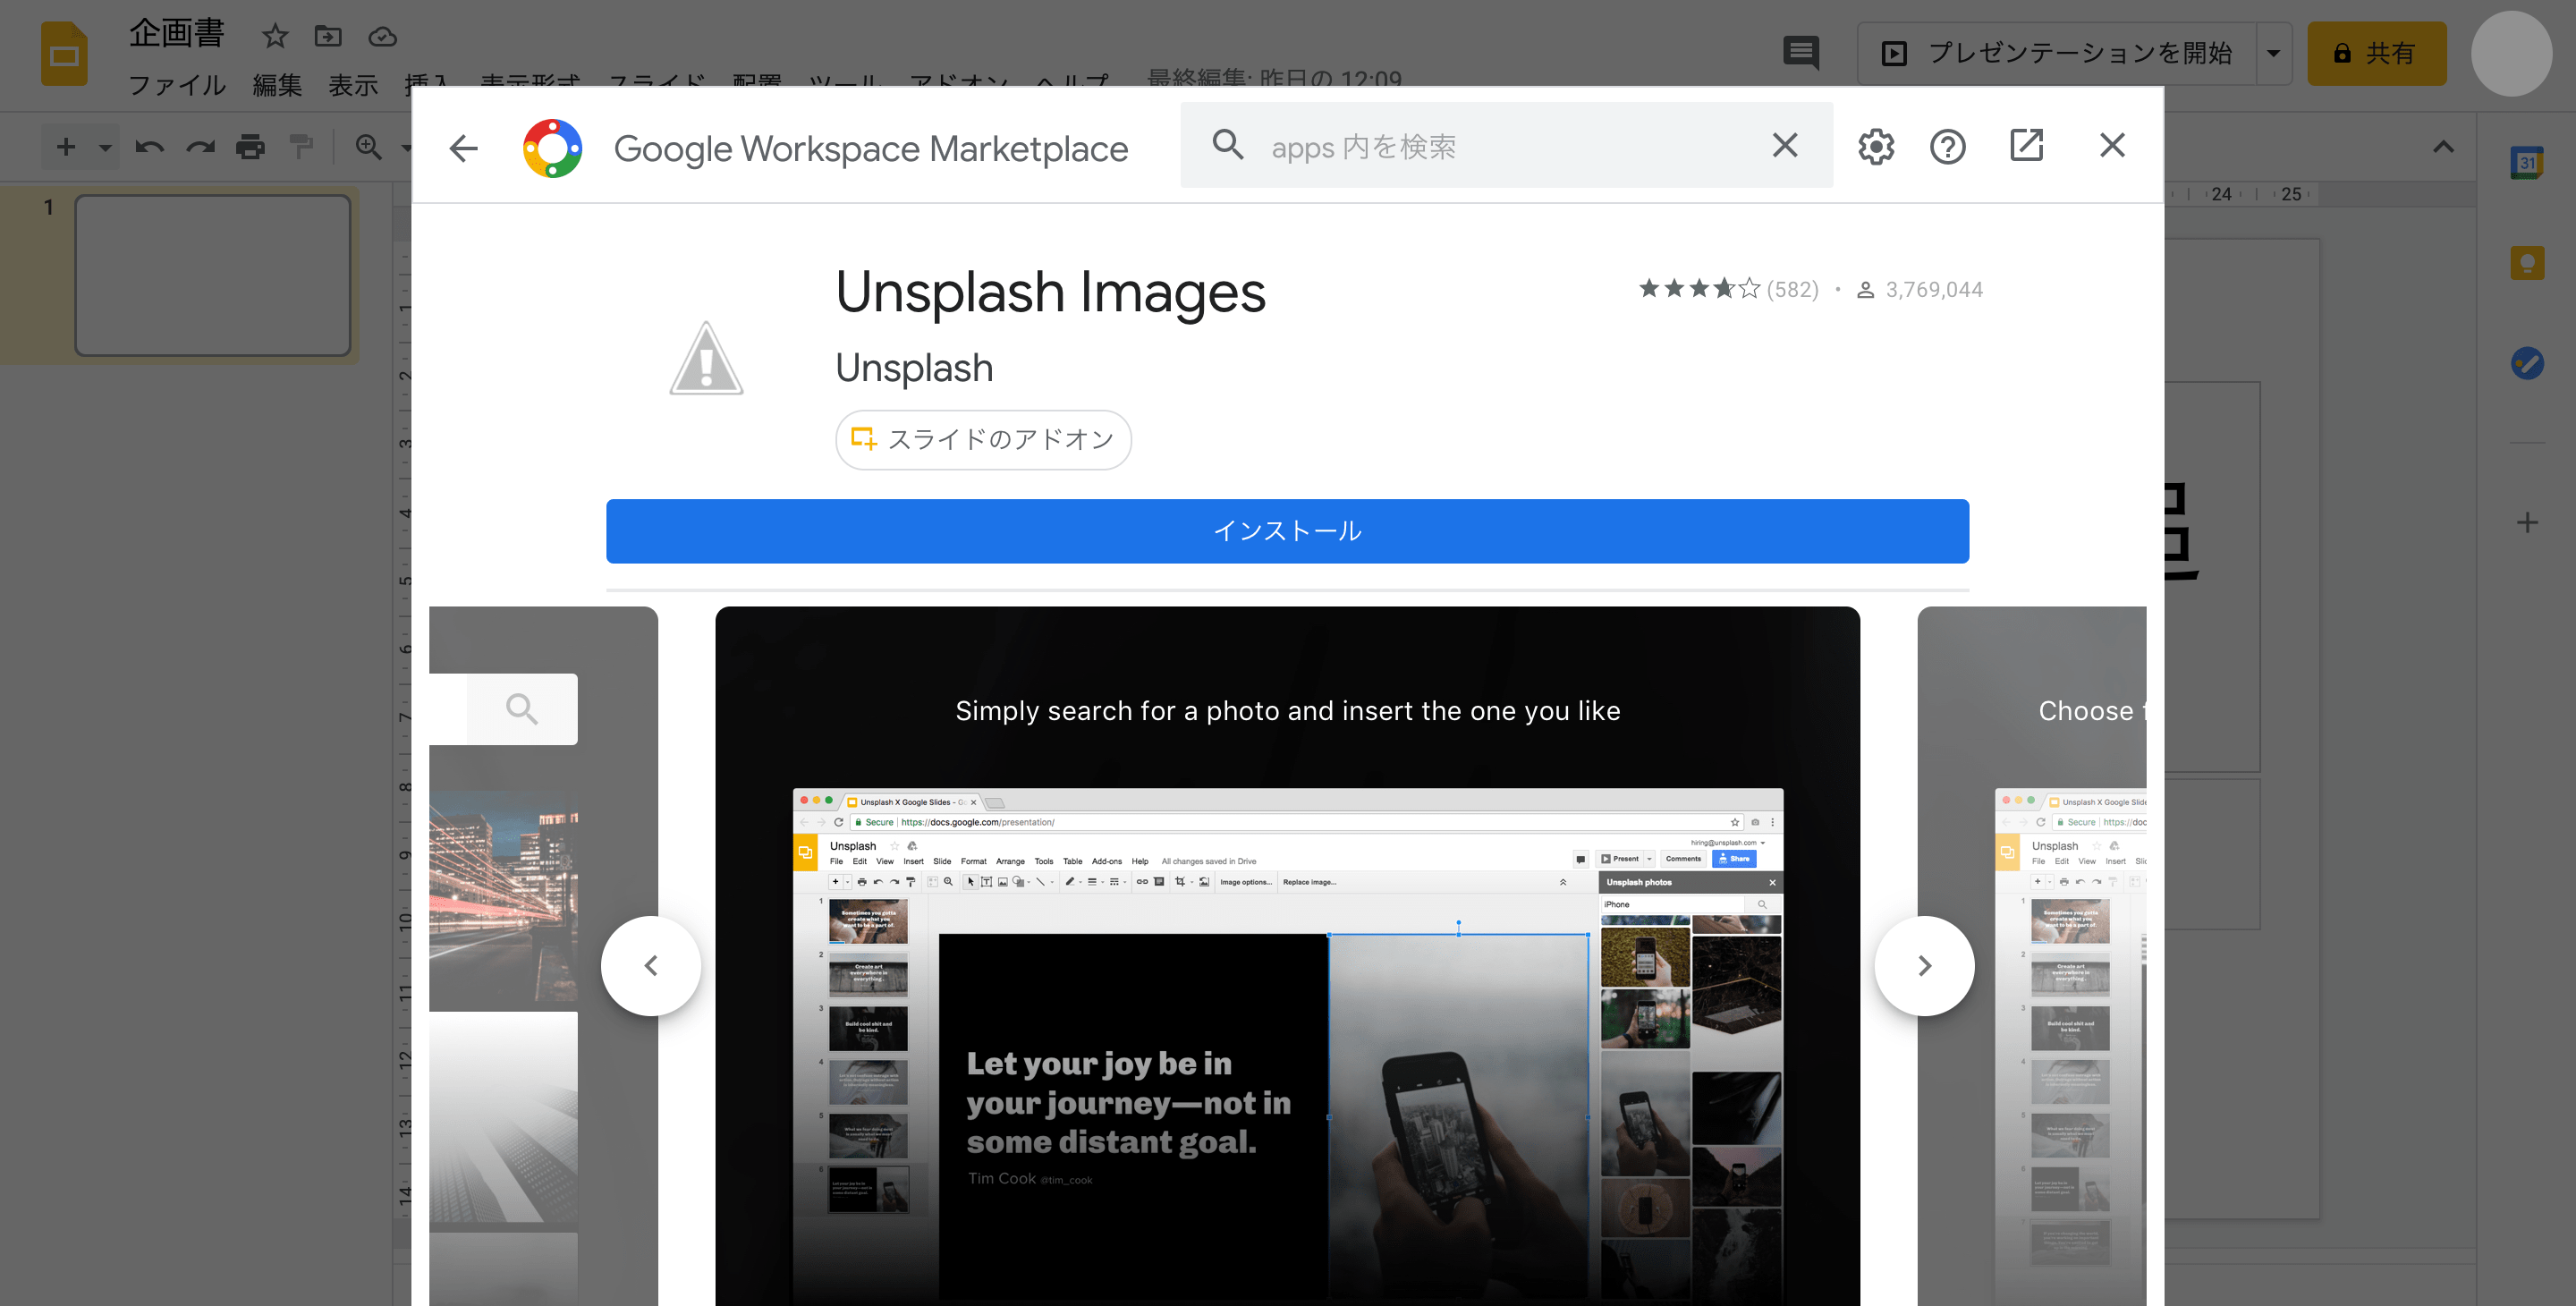Open marketplace help icon

pyautogui.click(x=1947, y=147)
